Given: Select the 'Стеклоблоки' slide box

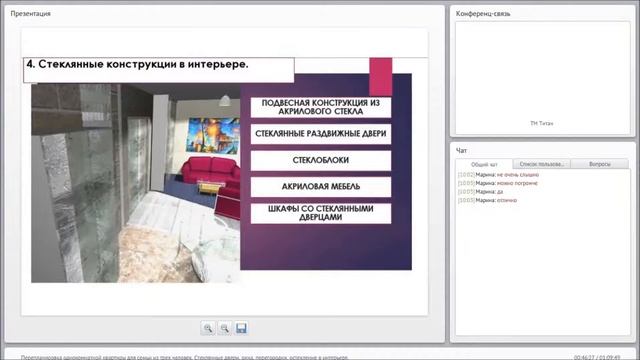Looking at the screenshot, I should point(321,160).
